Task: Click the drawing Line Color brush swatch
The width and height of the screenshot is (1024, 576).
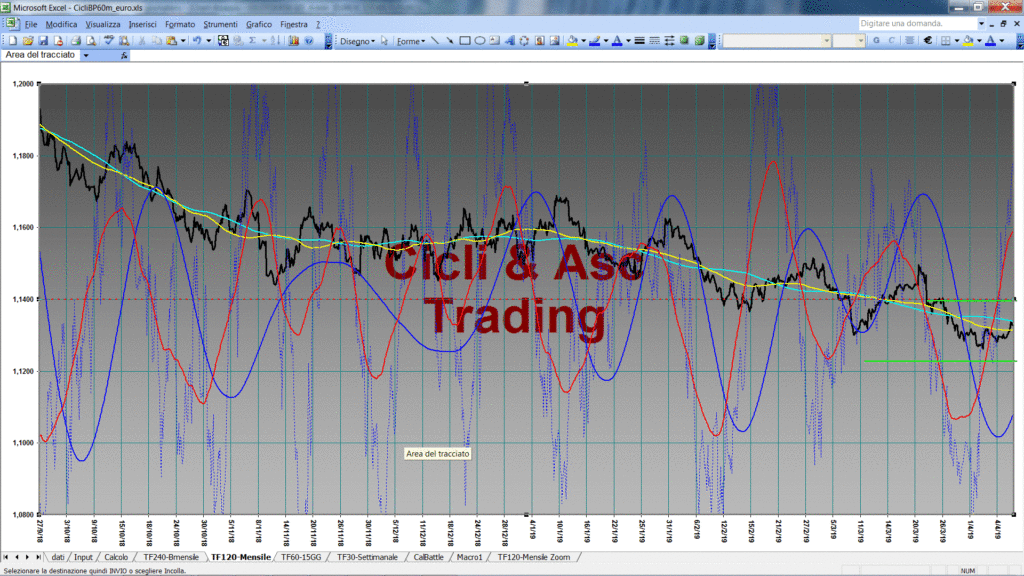Action: [x=594, y=40]
